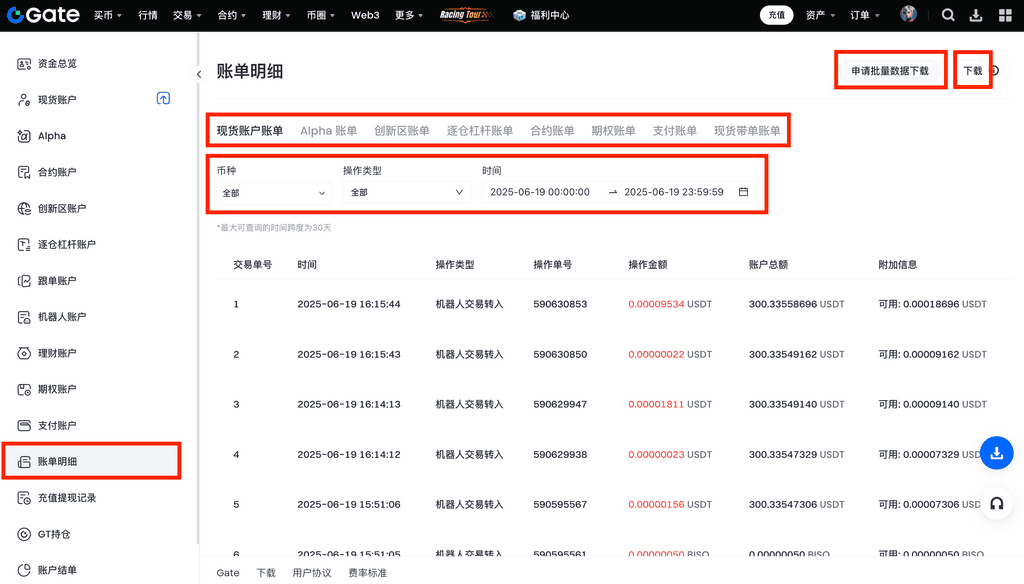Click the start time field 2025-06-19 00:00:00
Screen dimensions: 1024x584
click(540, 192)
